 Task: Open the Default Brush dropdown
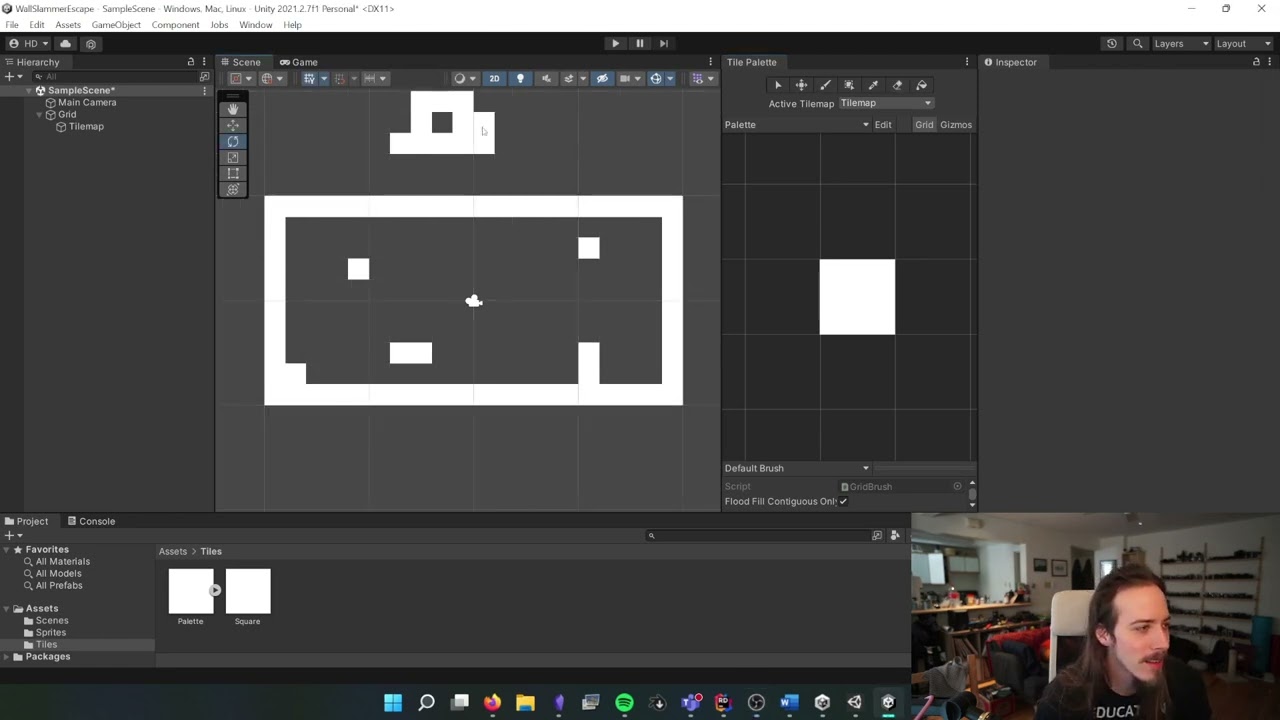pos(797,468)
